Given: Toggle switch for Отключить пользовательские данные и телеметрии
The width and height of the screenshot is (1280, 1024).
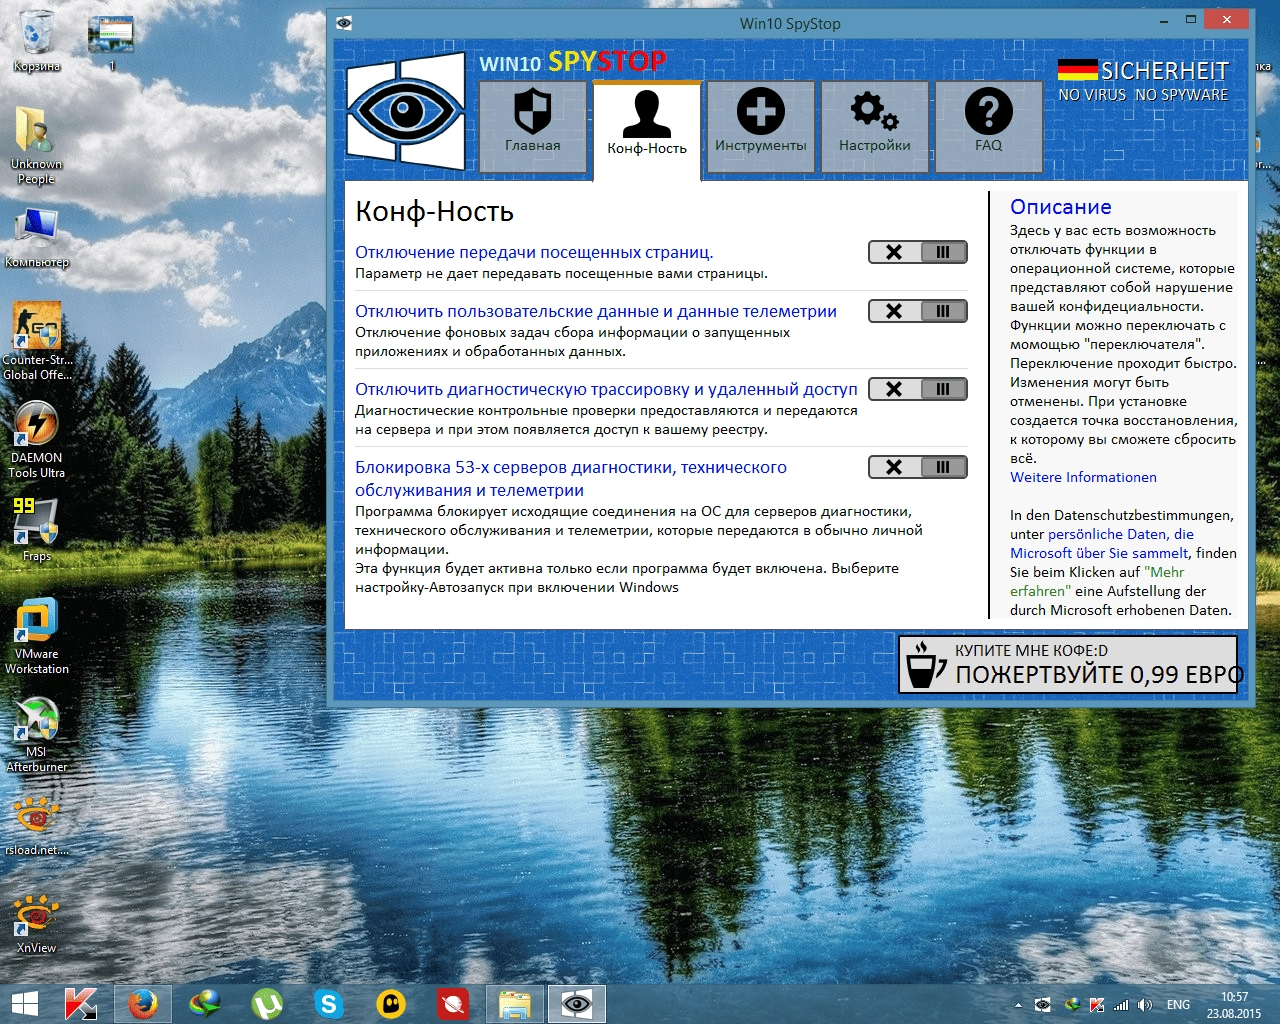Looking at the screenshot, I should pyautogui.click(x=918, y=311).
